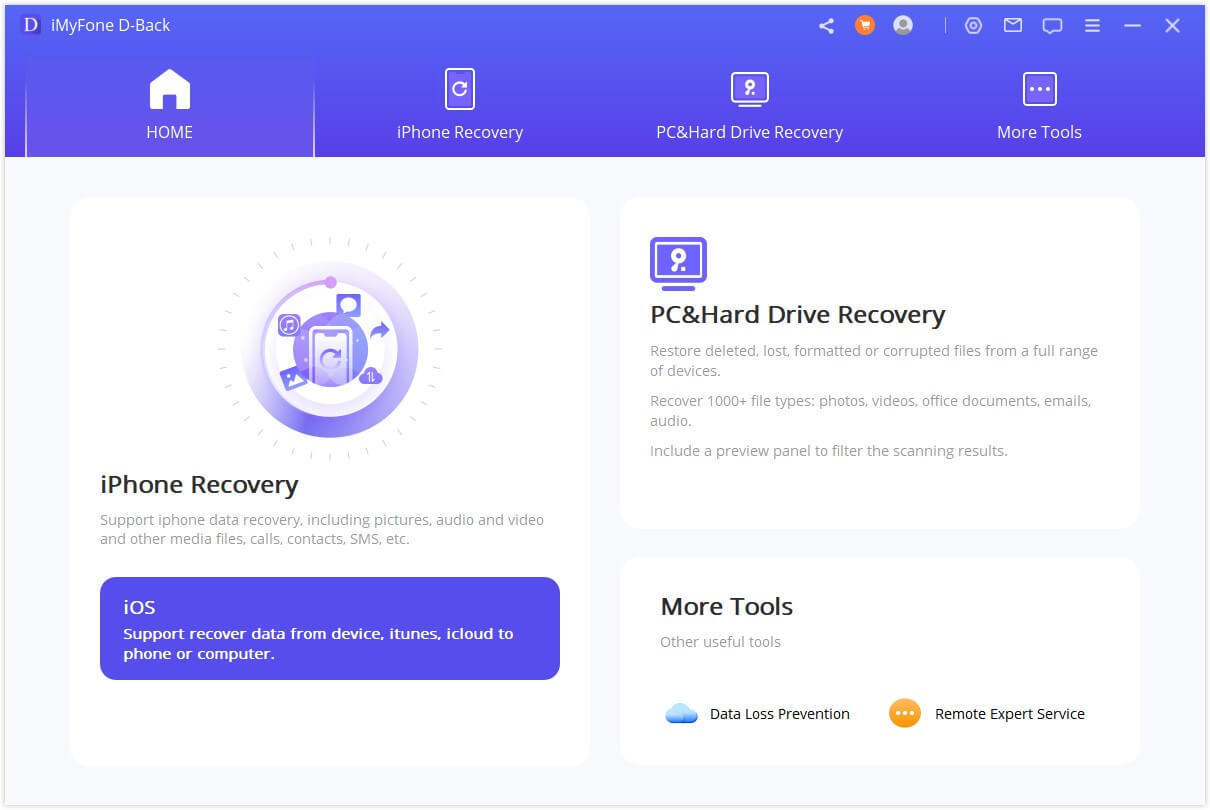Click 'Include a preview panel' text
This screenshot has height=810, width=1210.
[829, 451]
